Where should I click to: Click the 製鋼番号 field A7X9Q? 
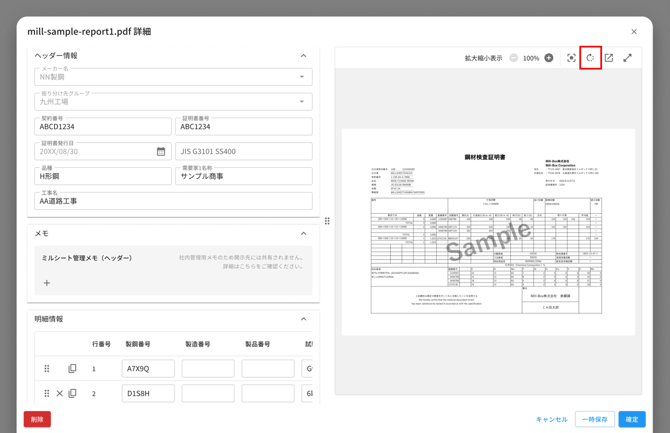click(148, 368)
